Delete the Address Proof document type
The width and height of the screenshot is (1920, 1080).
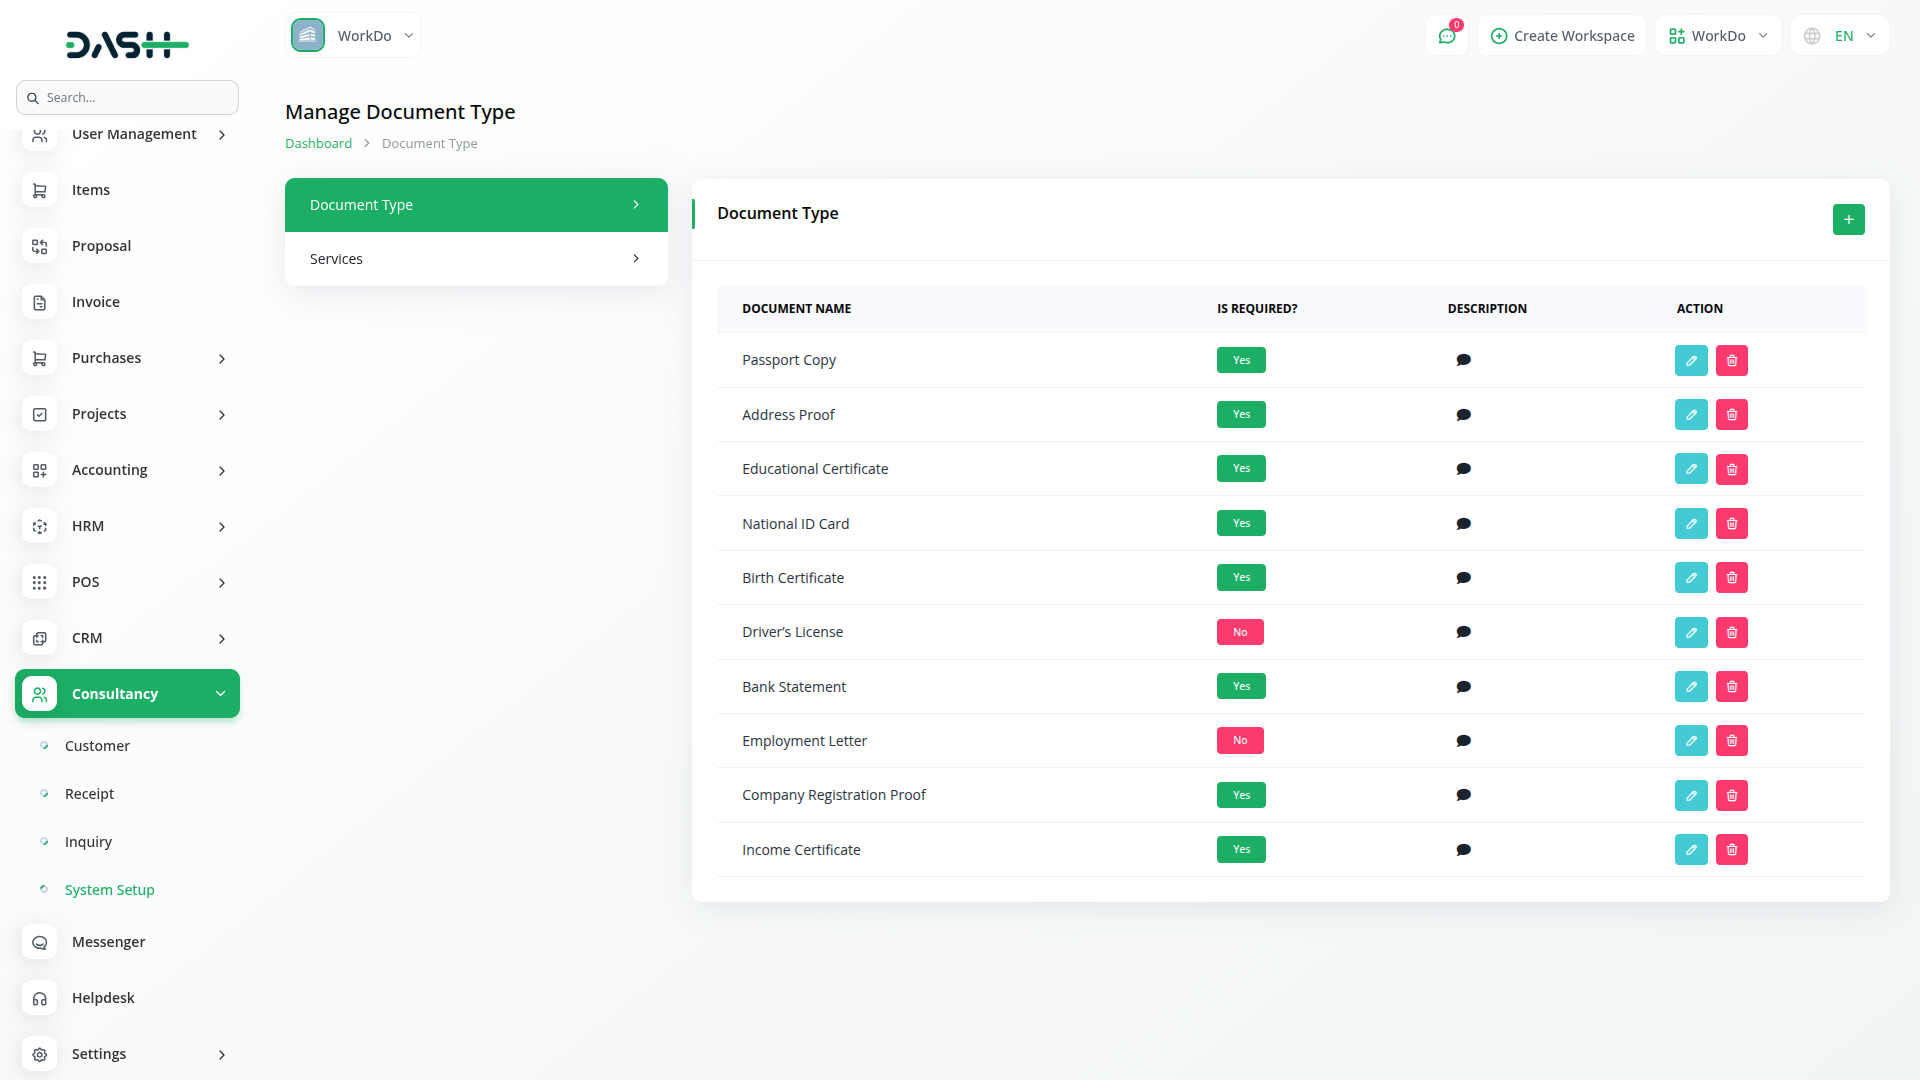tap(1731, 415)
